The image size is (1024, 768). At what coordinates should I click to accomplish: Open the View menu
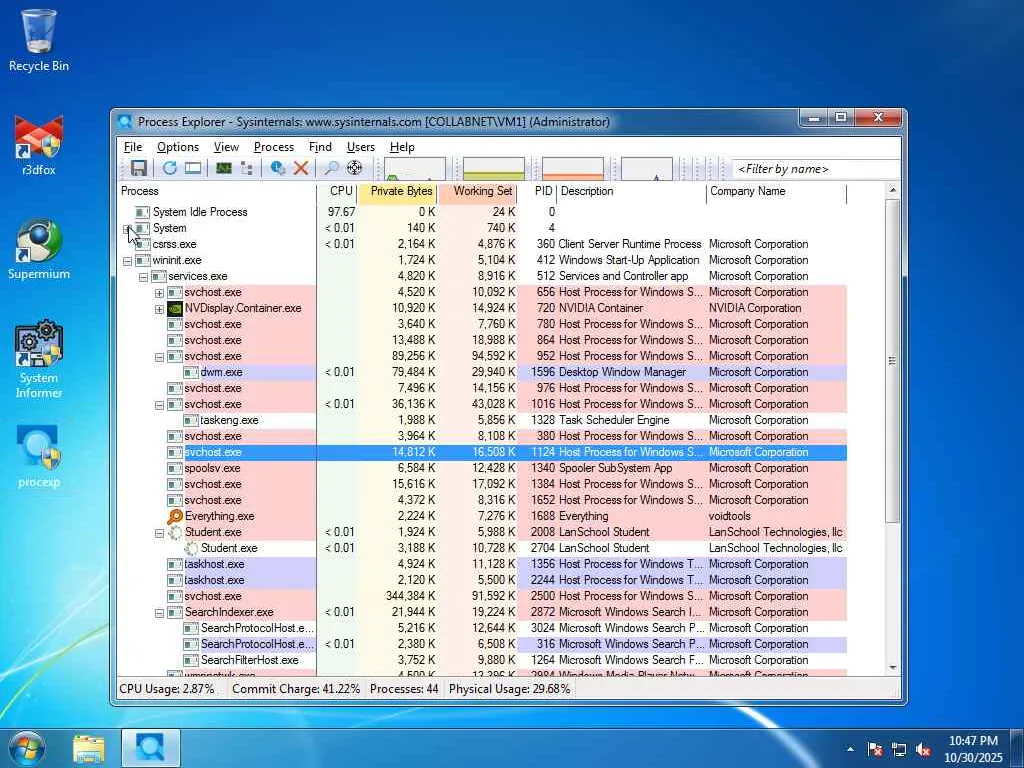point(226,147)
